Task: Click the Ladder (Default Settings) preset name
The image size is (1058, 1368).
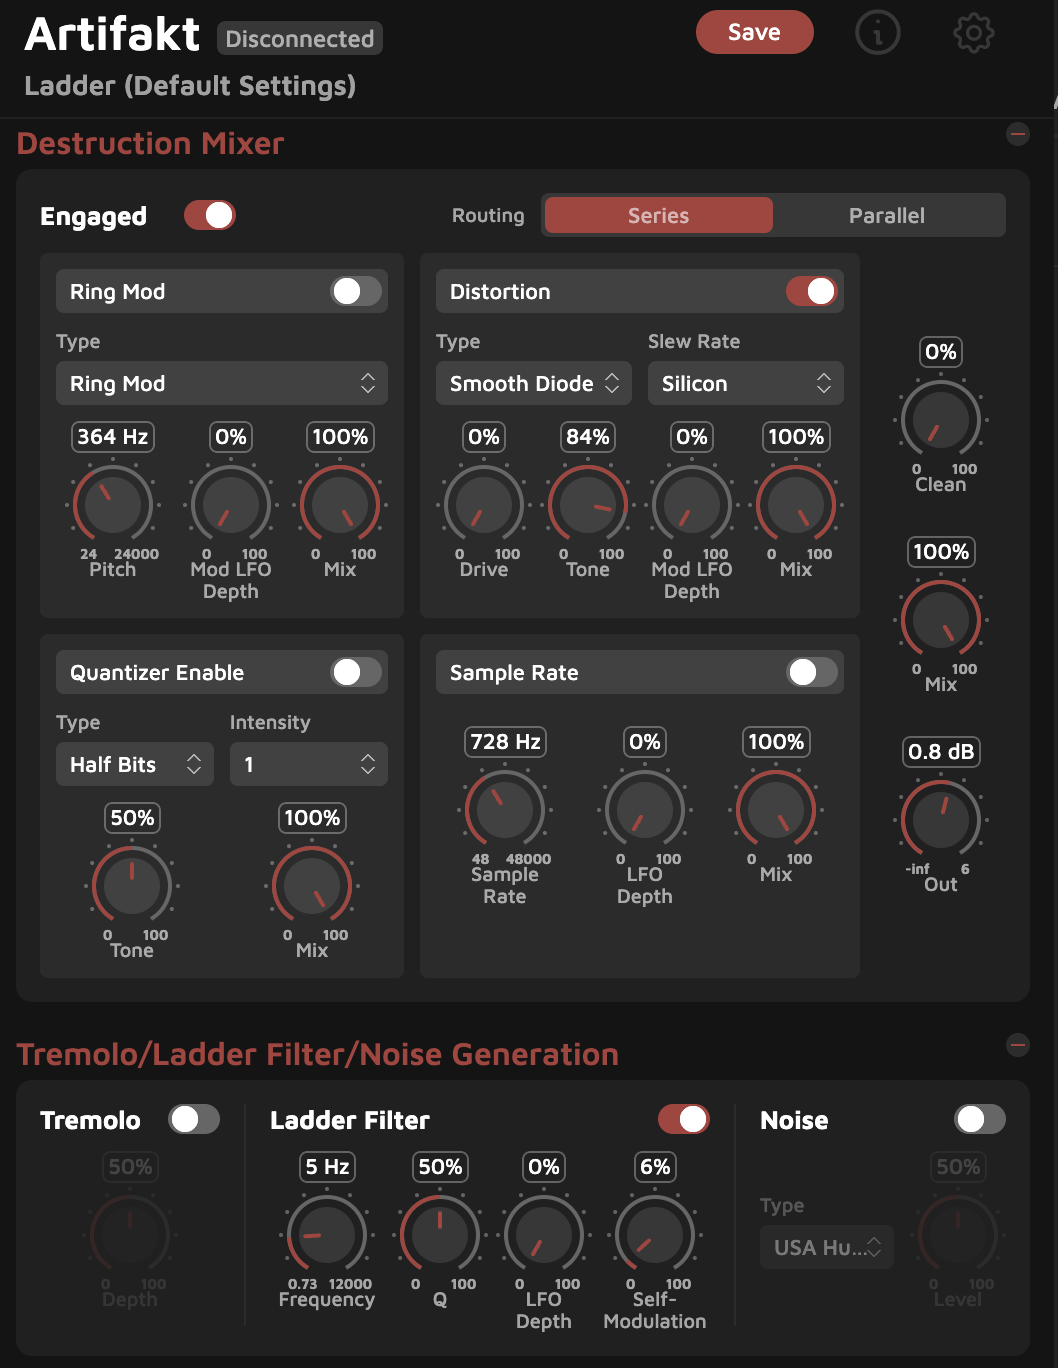Action: point(190,86)
